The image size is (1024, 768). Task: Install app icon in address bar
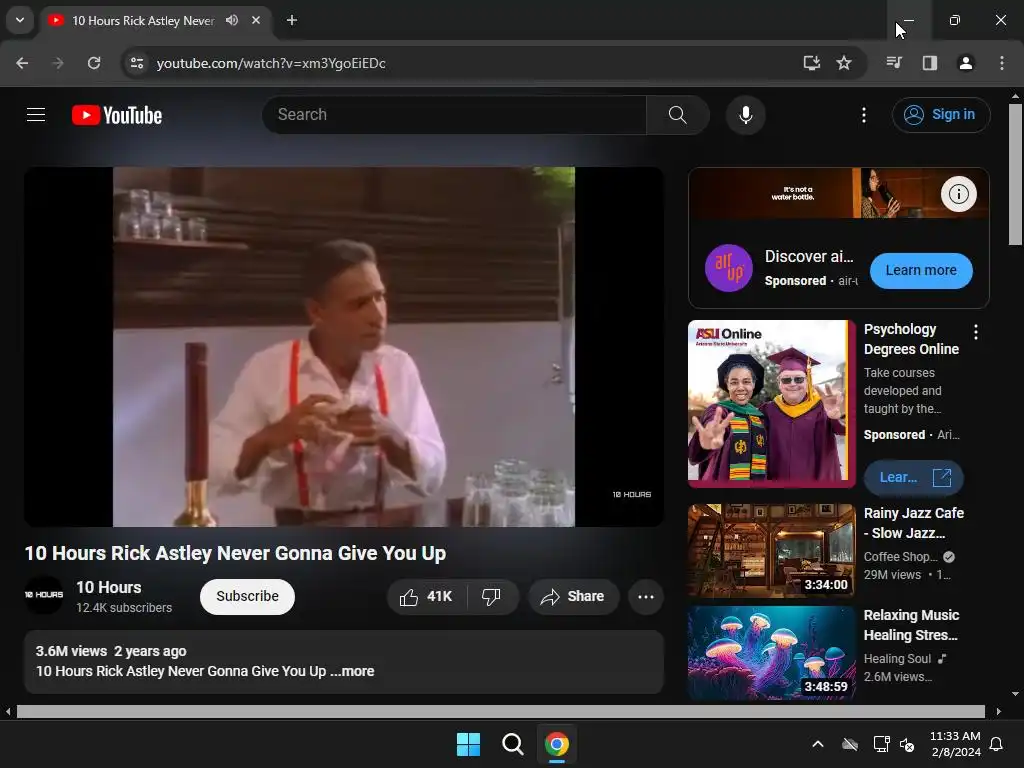811,63
